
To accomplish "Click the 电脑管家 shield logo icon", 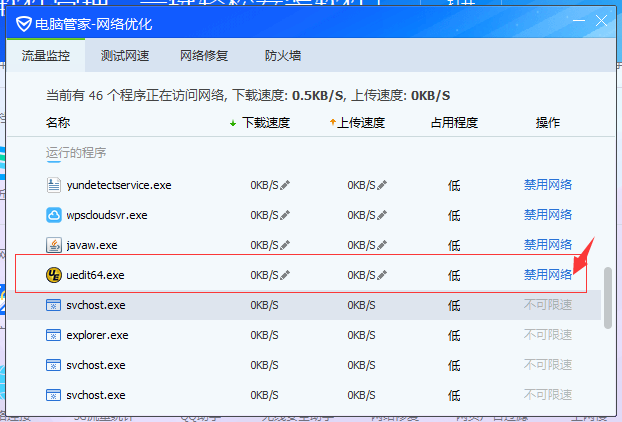I will (x=23, y=24).
